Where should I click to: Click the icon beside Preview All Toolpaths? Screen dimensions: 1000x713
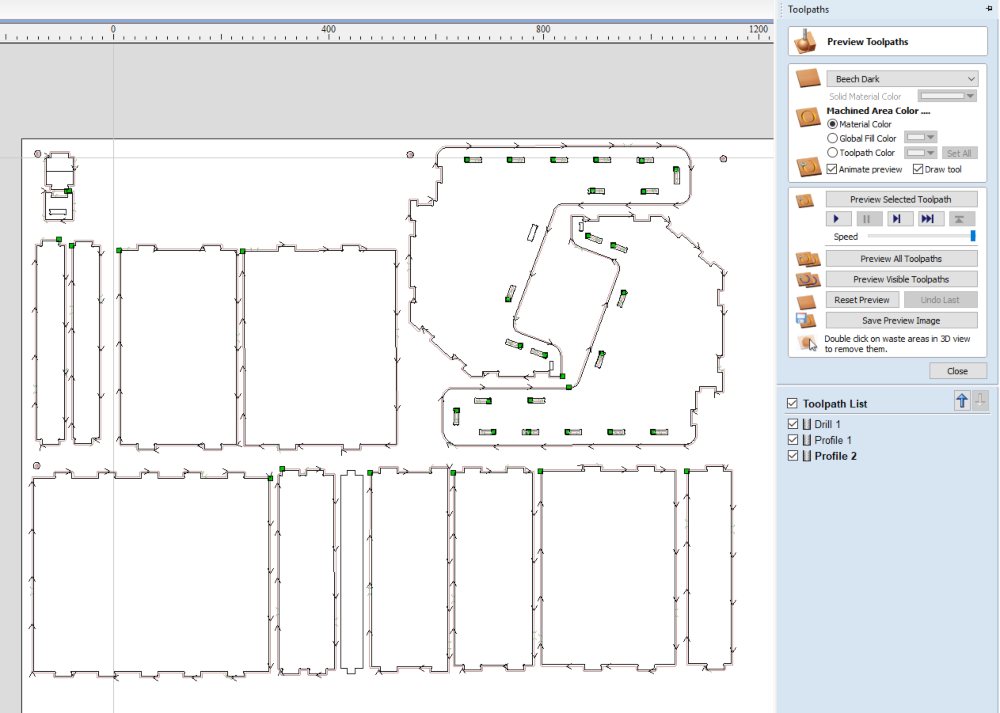point(807,259)
